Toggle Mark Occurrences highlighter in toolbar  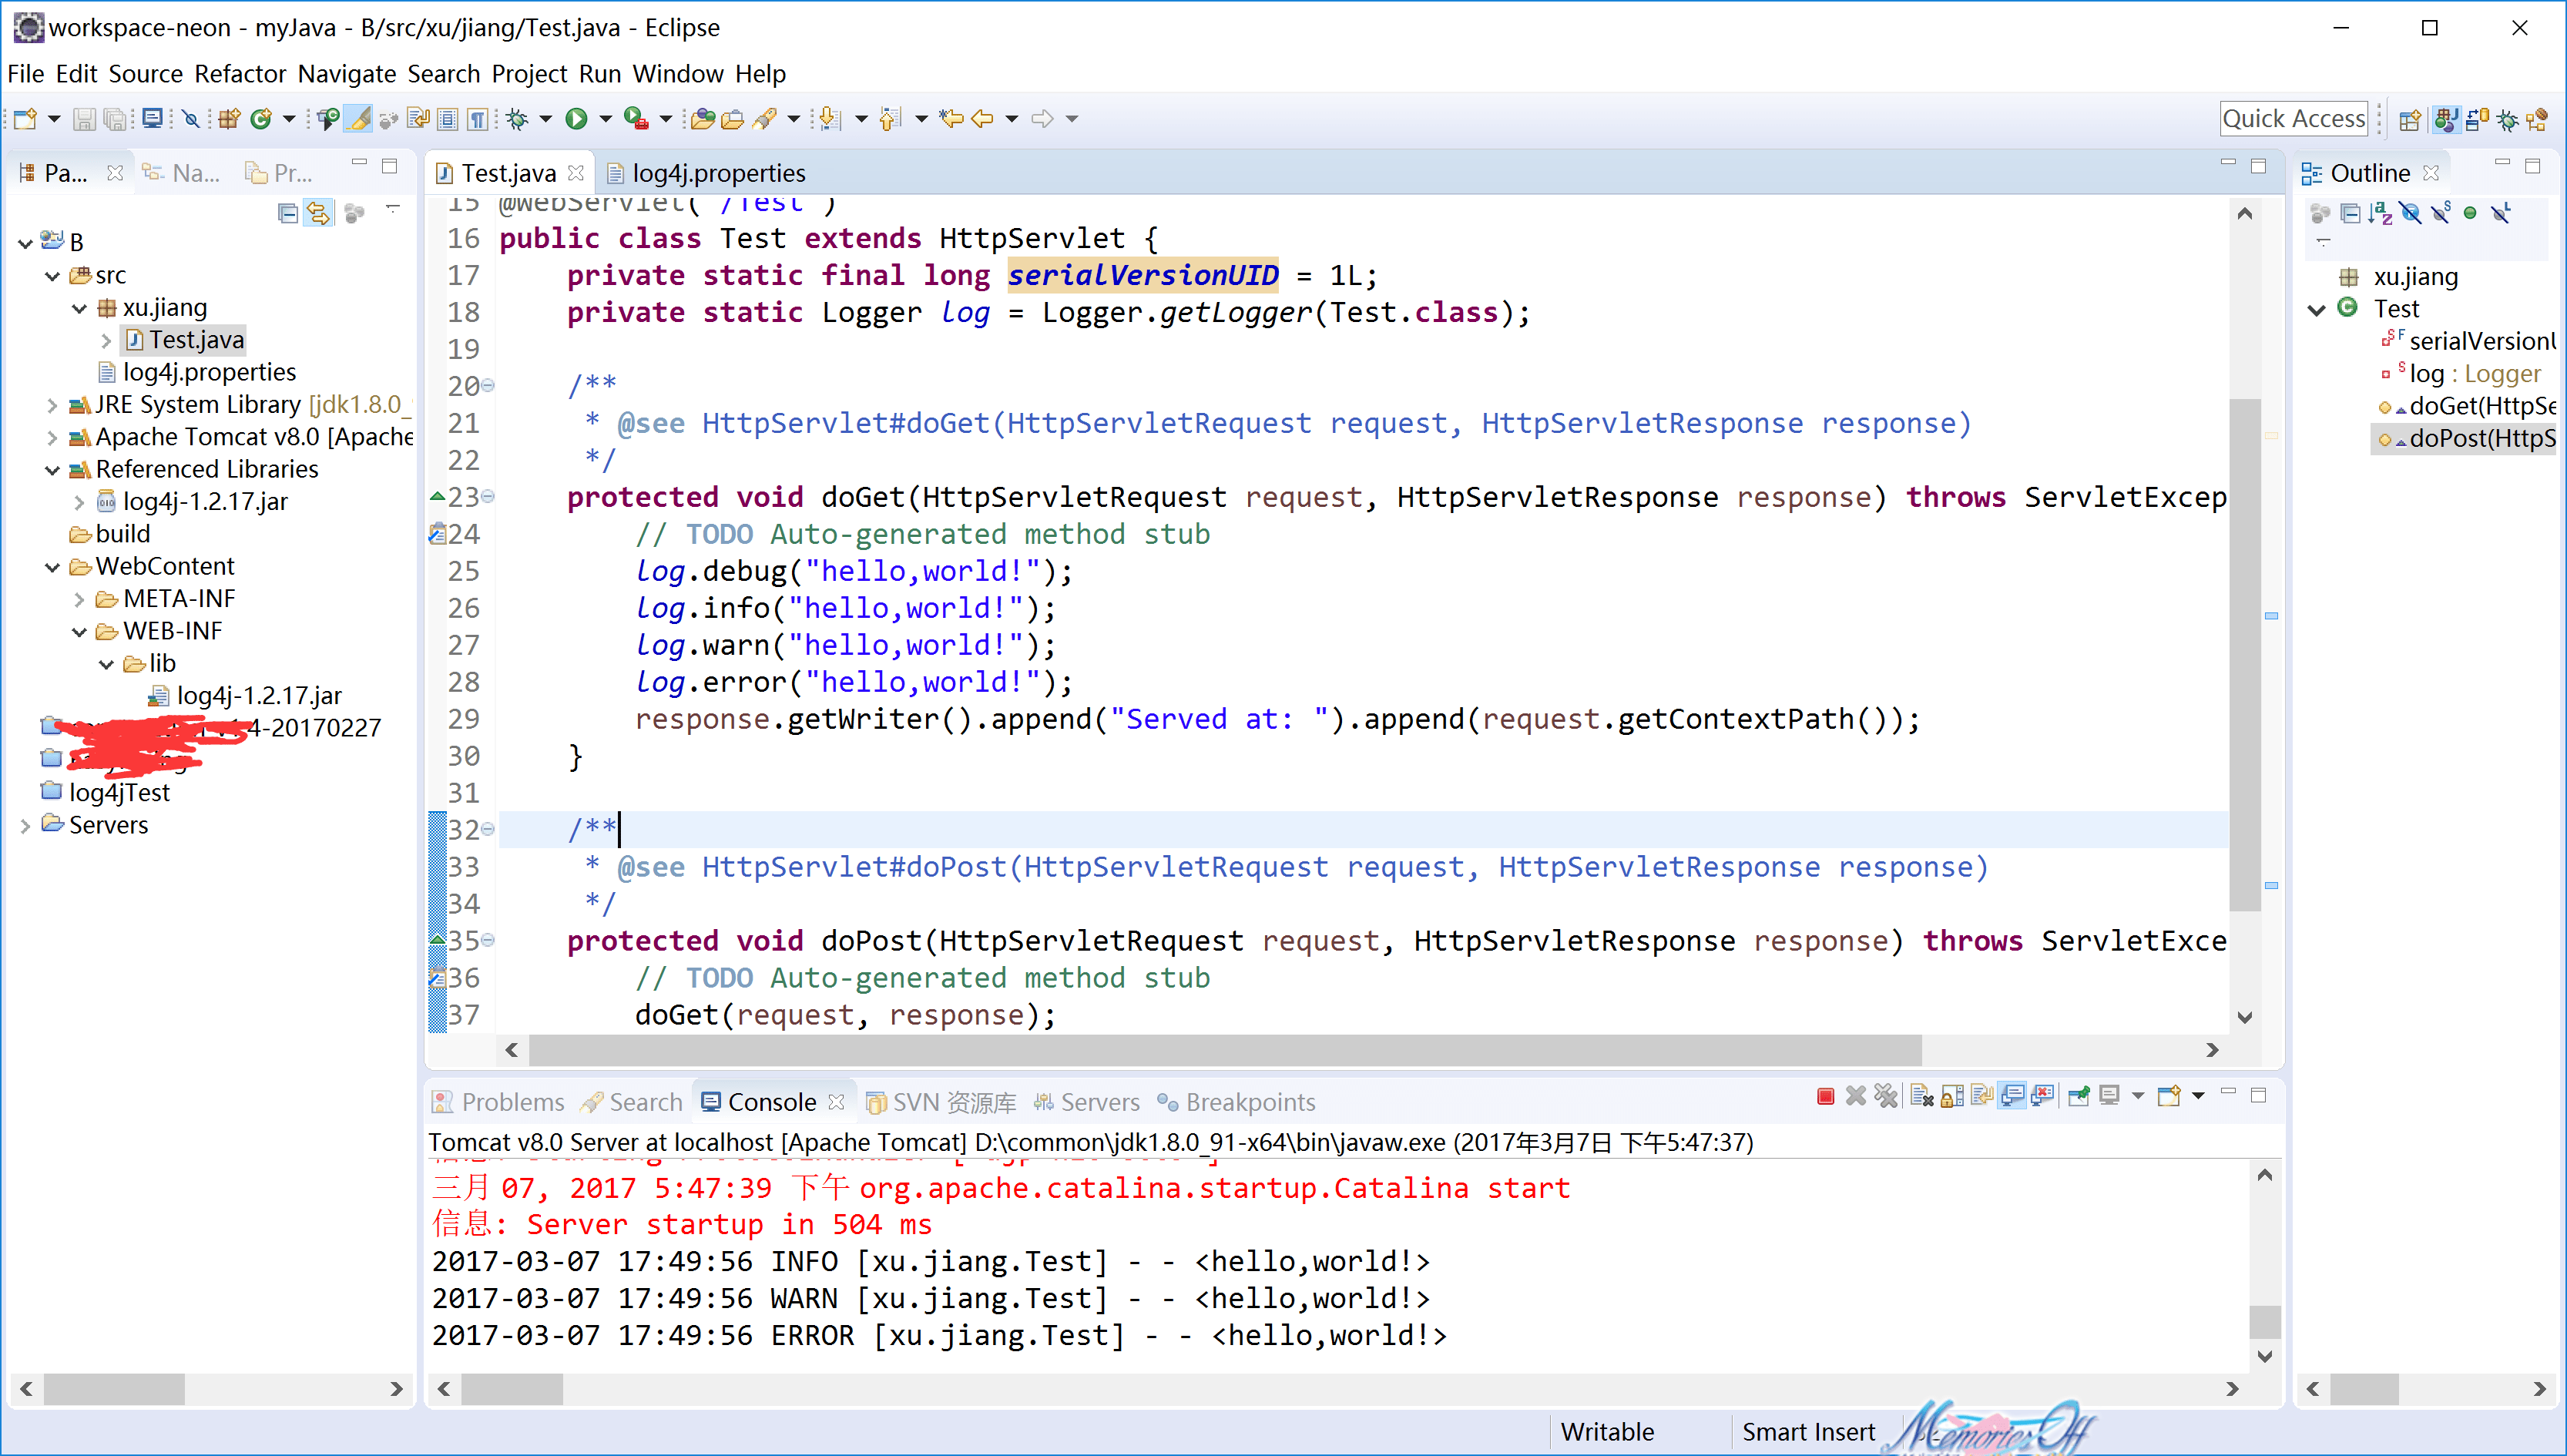[x=359, y=119]
